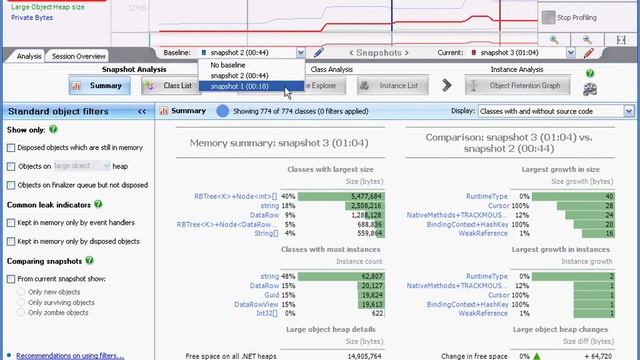Open the Current snapshot dropdown arrow

[571, 53]
